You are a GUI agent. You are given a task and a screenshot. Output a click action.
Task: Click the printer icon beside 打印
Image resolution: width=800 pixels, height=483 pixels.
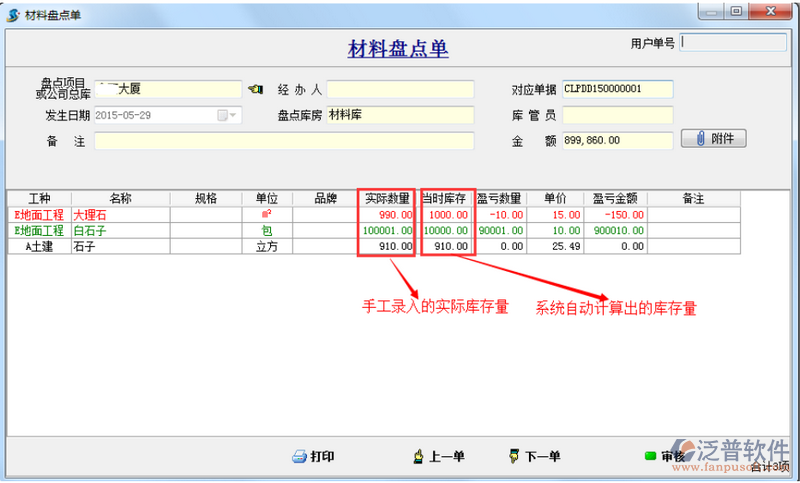(298, 456)
